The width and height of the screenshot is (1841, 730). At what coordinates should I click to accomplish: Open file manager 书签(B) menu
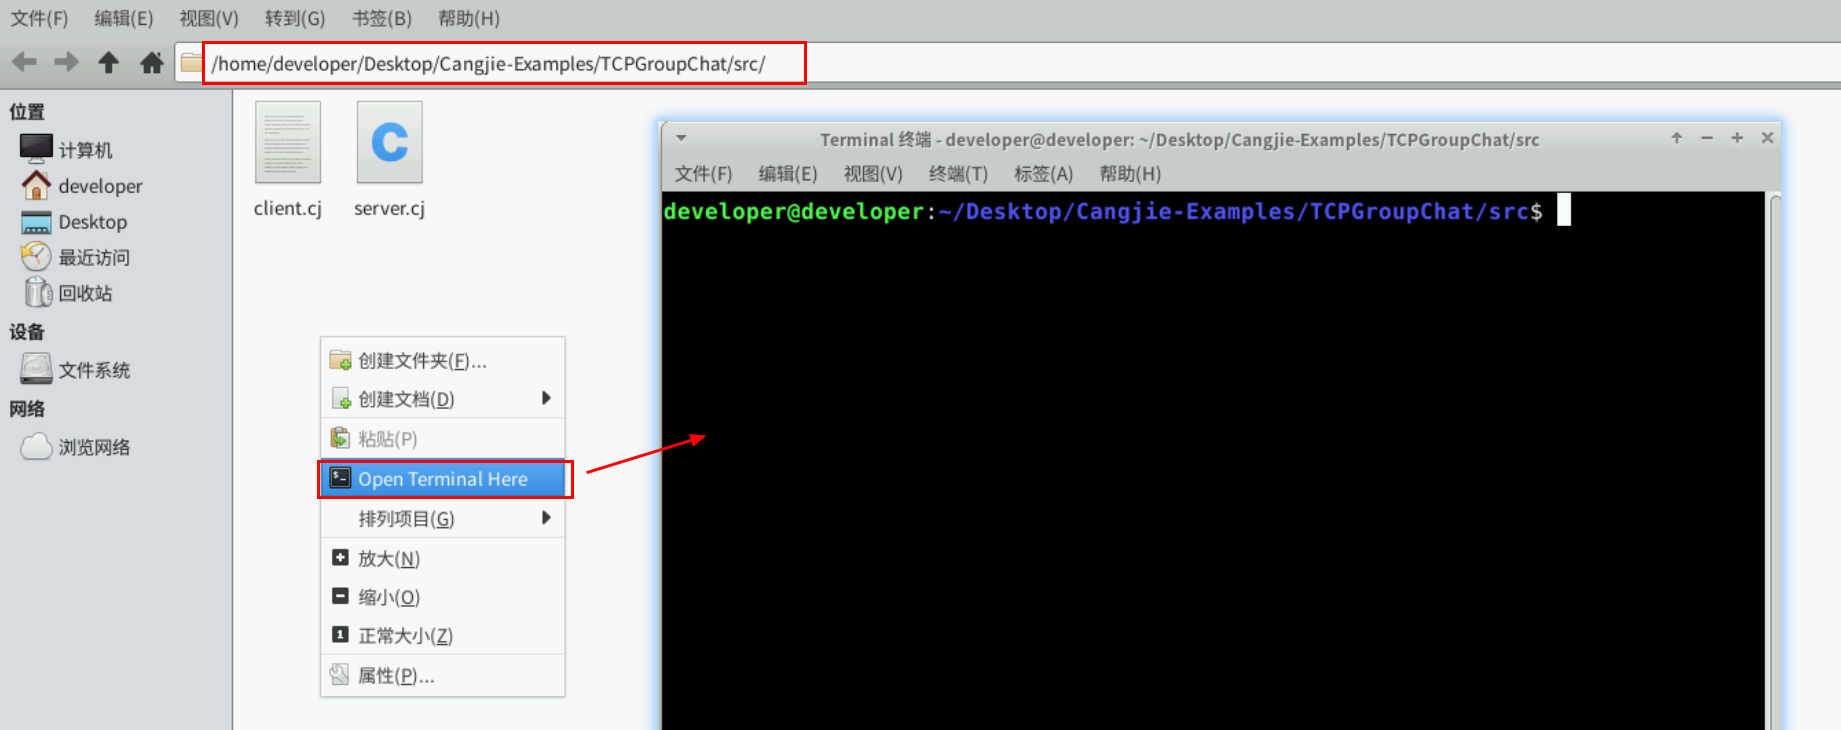point(382,18)
